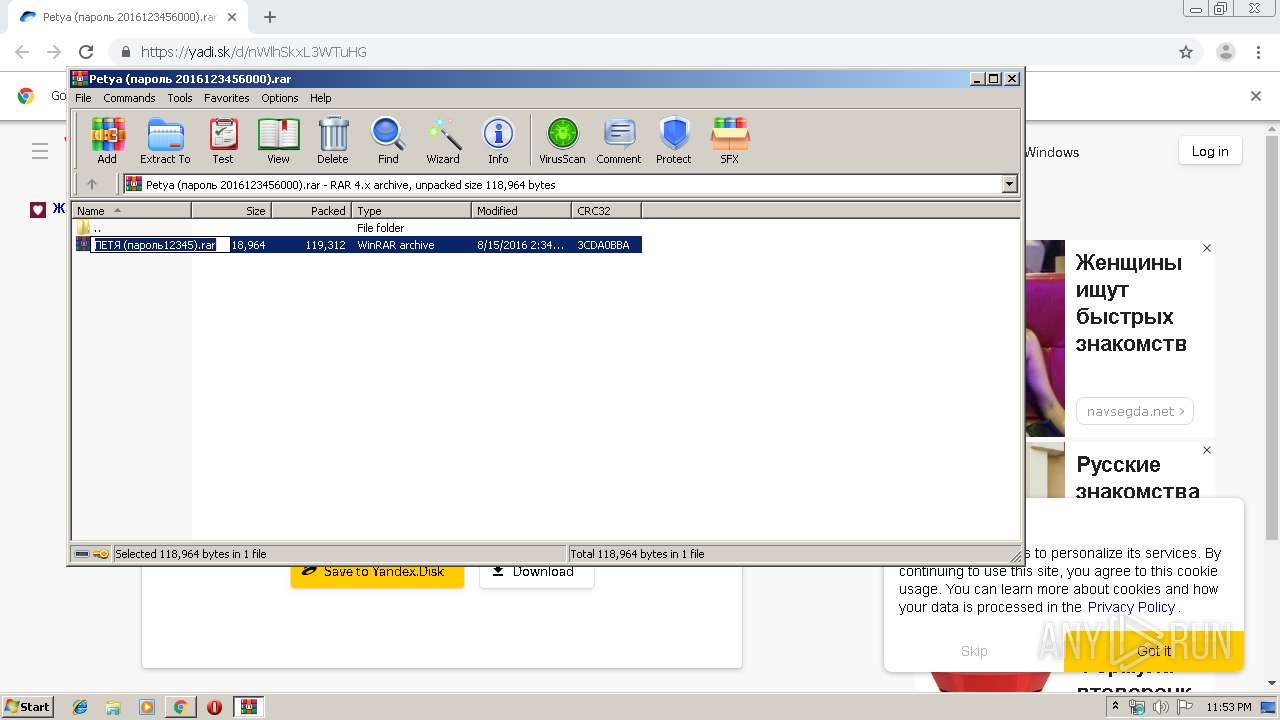Click the Add toolbar icon in WinRAR
The image size is (1280, 720).
click(x=107, y=140)
